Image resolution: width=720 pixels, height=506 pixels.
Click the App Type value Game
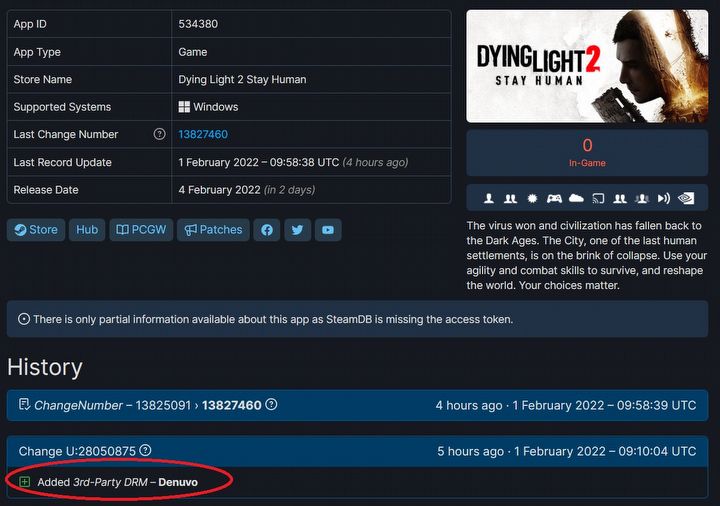click(192, 52)
